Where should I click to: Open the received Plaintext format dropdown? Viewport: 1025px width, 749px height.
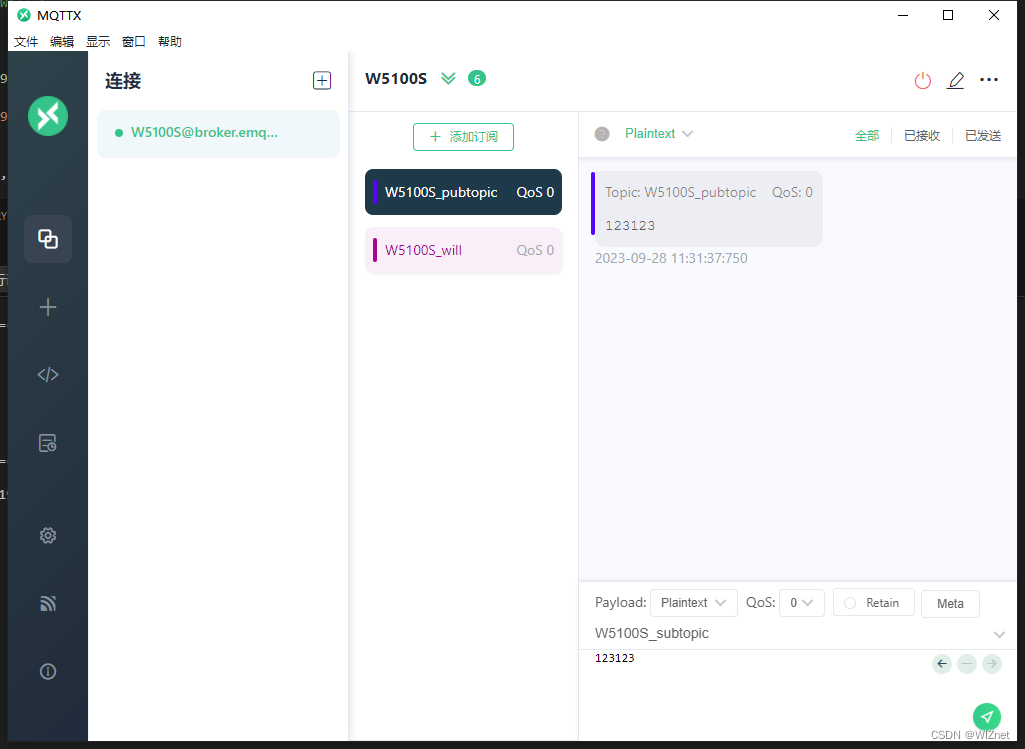[x=659, y=133]
